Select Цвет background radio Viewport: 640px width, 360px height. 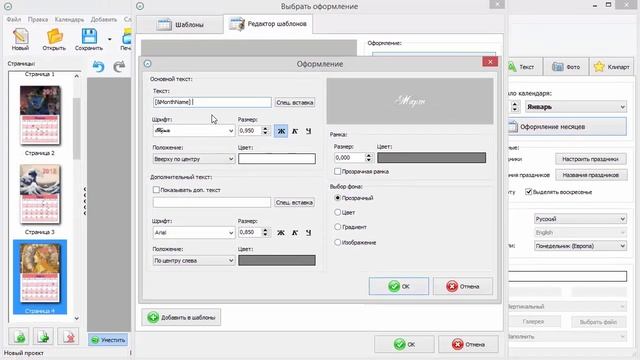coord(338,212)
